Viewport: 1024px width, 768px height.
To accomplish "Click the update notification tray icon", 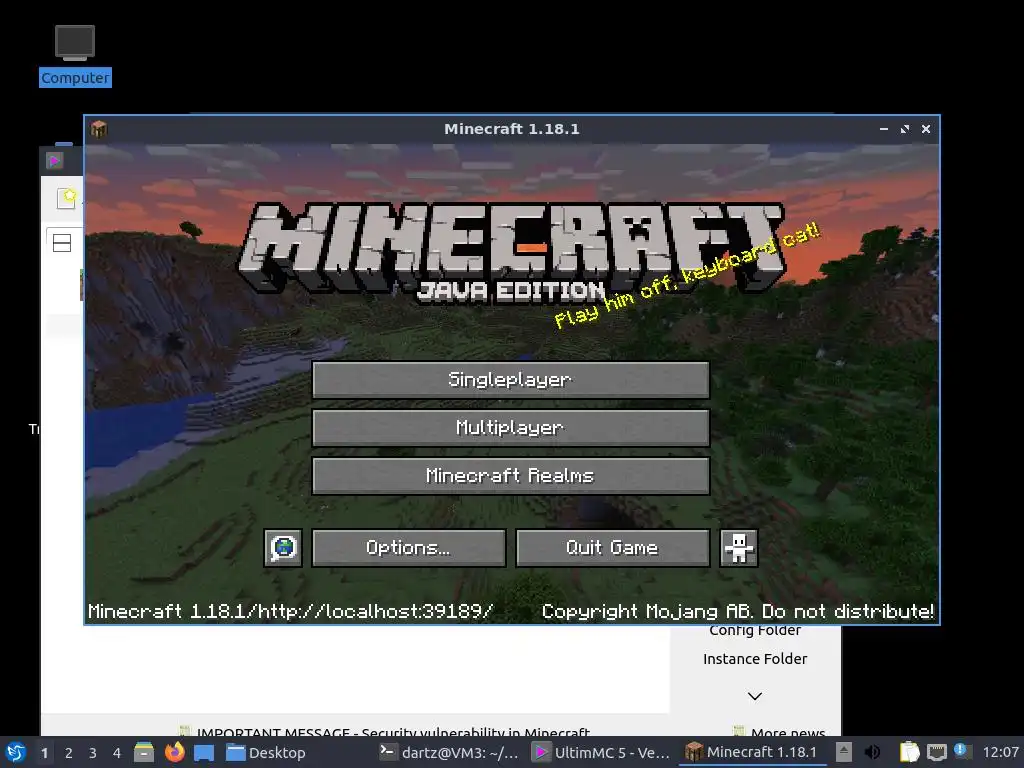I will [962, 751].
